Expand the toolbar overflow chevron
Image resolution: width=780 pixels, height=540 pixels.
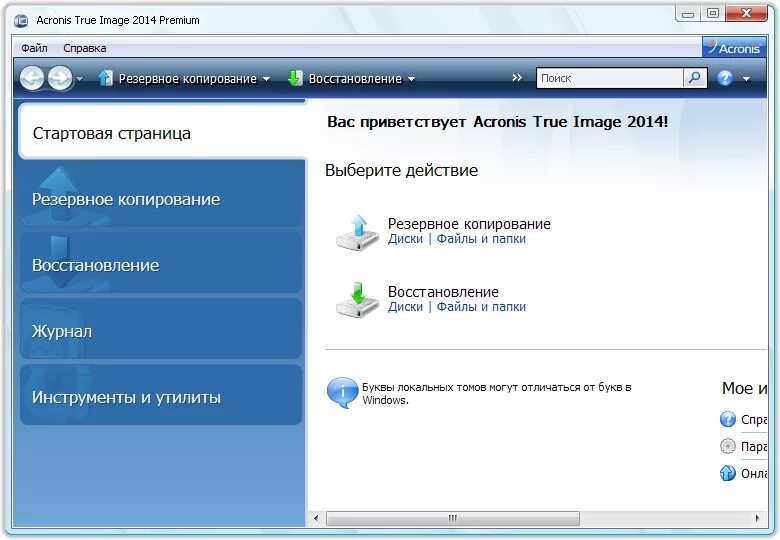(x=517, y=78)
